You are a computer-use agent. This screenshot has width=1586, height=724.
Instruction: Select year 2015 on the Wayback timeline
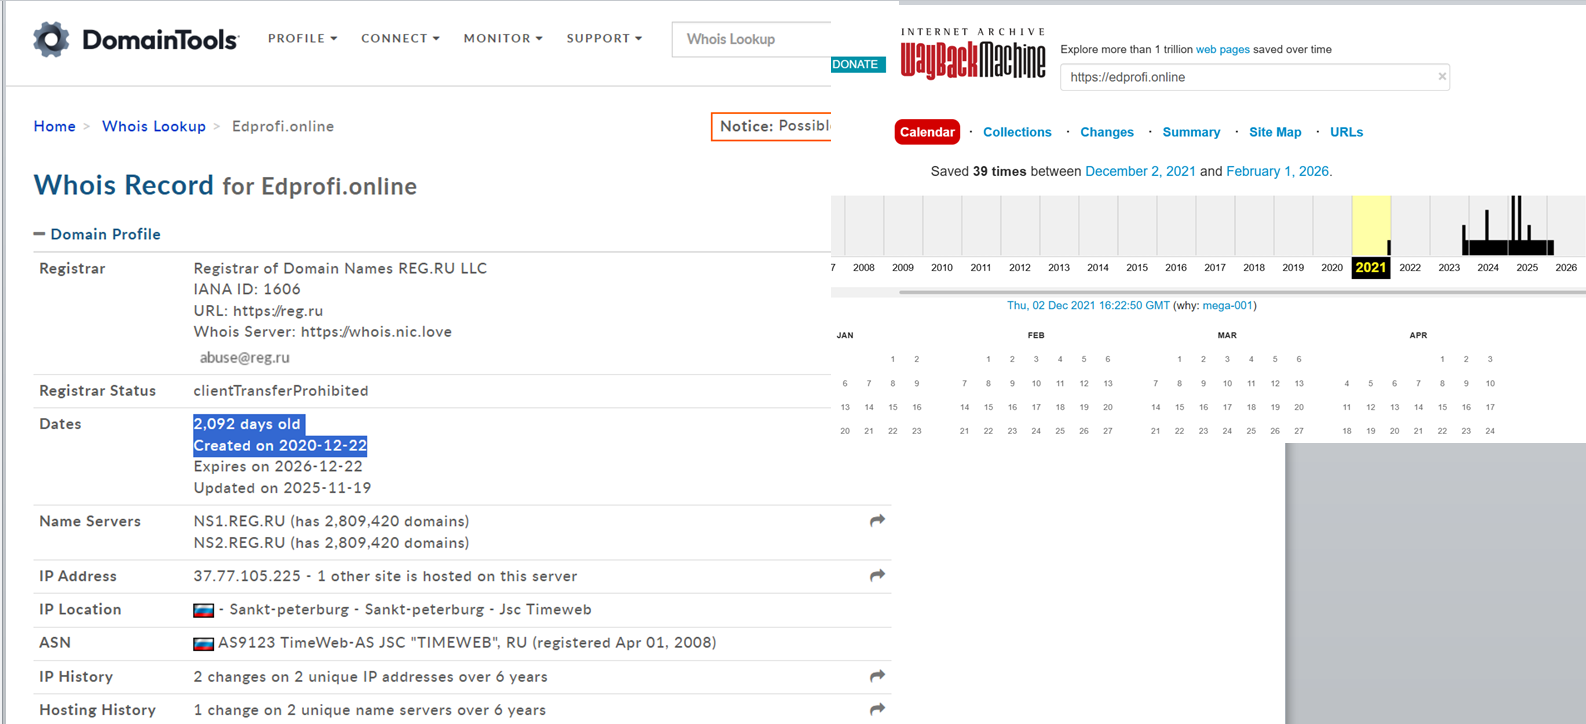(1137, 267)
